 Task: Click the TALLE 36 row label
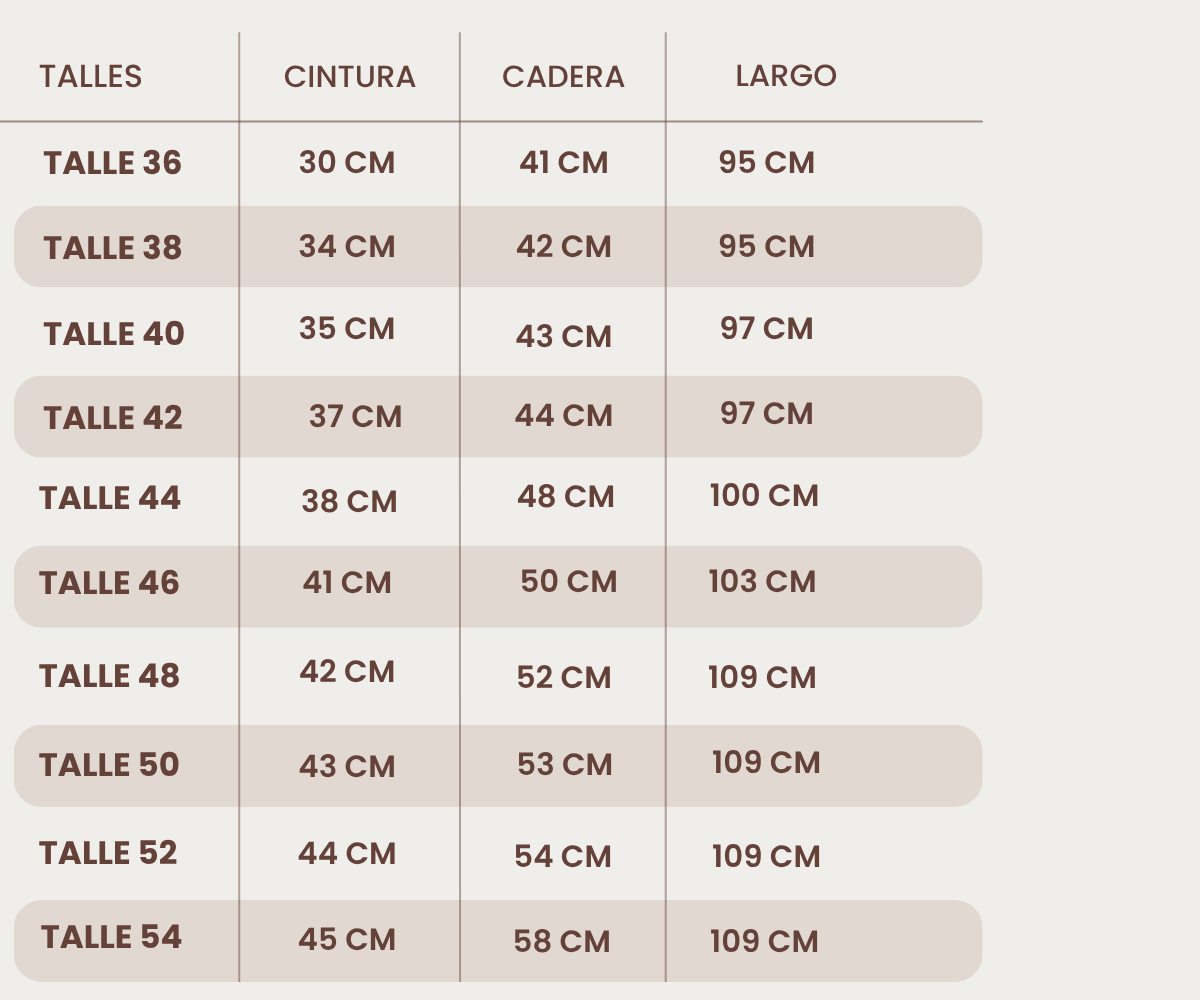point(113,163)
